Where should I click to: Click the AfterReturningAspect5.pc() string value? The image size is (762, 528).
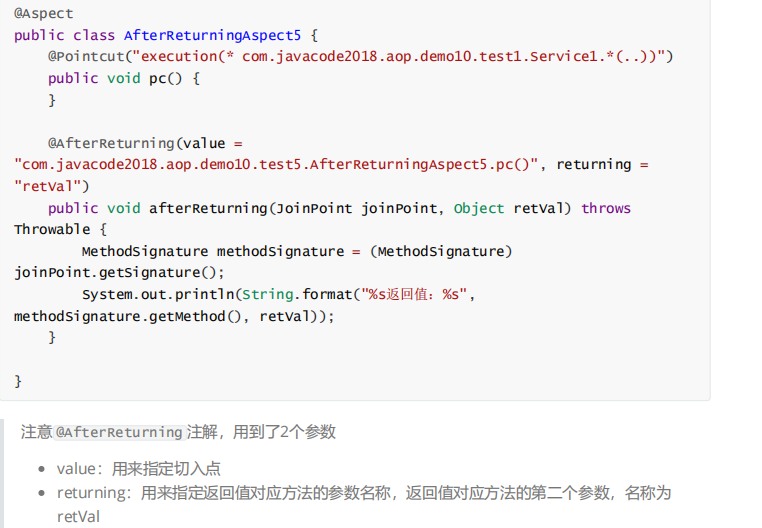tap(277, 164)
